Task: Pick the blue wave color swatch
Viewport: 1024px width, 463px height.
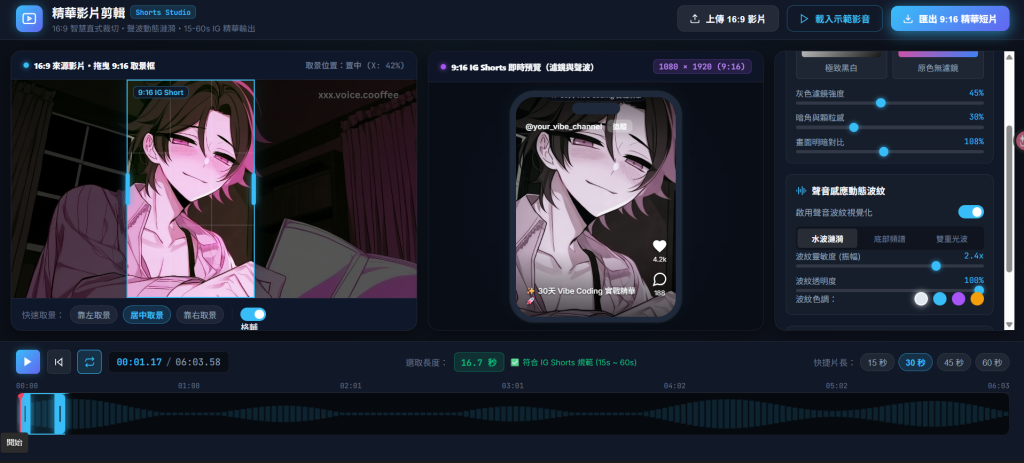Action: (940, 298)
